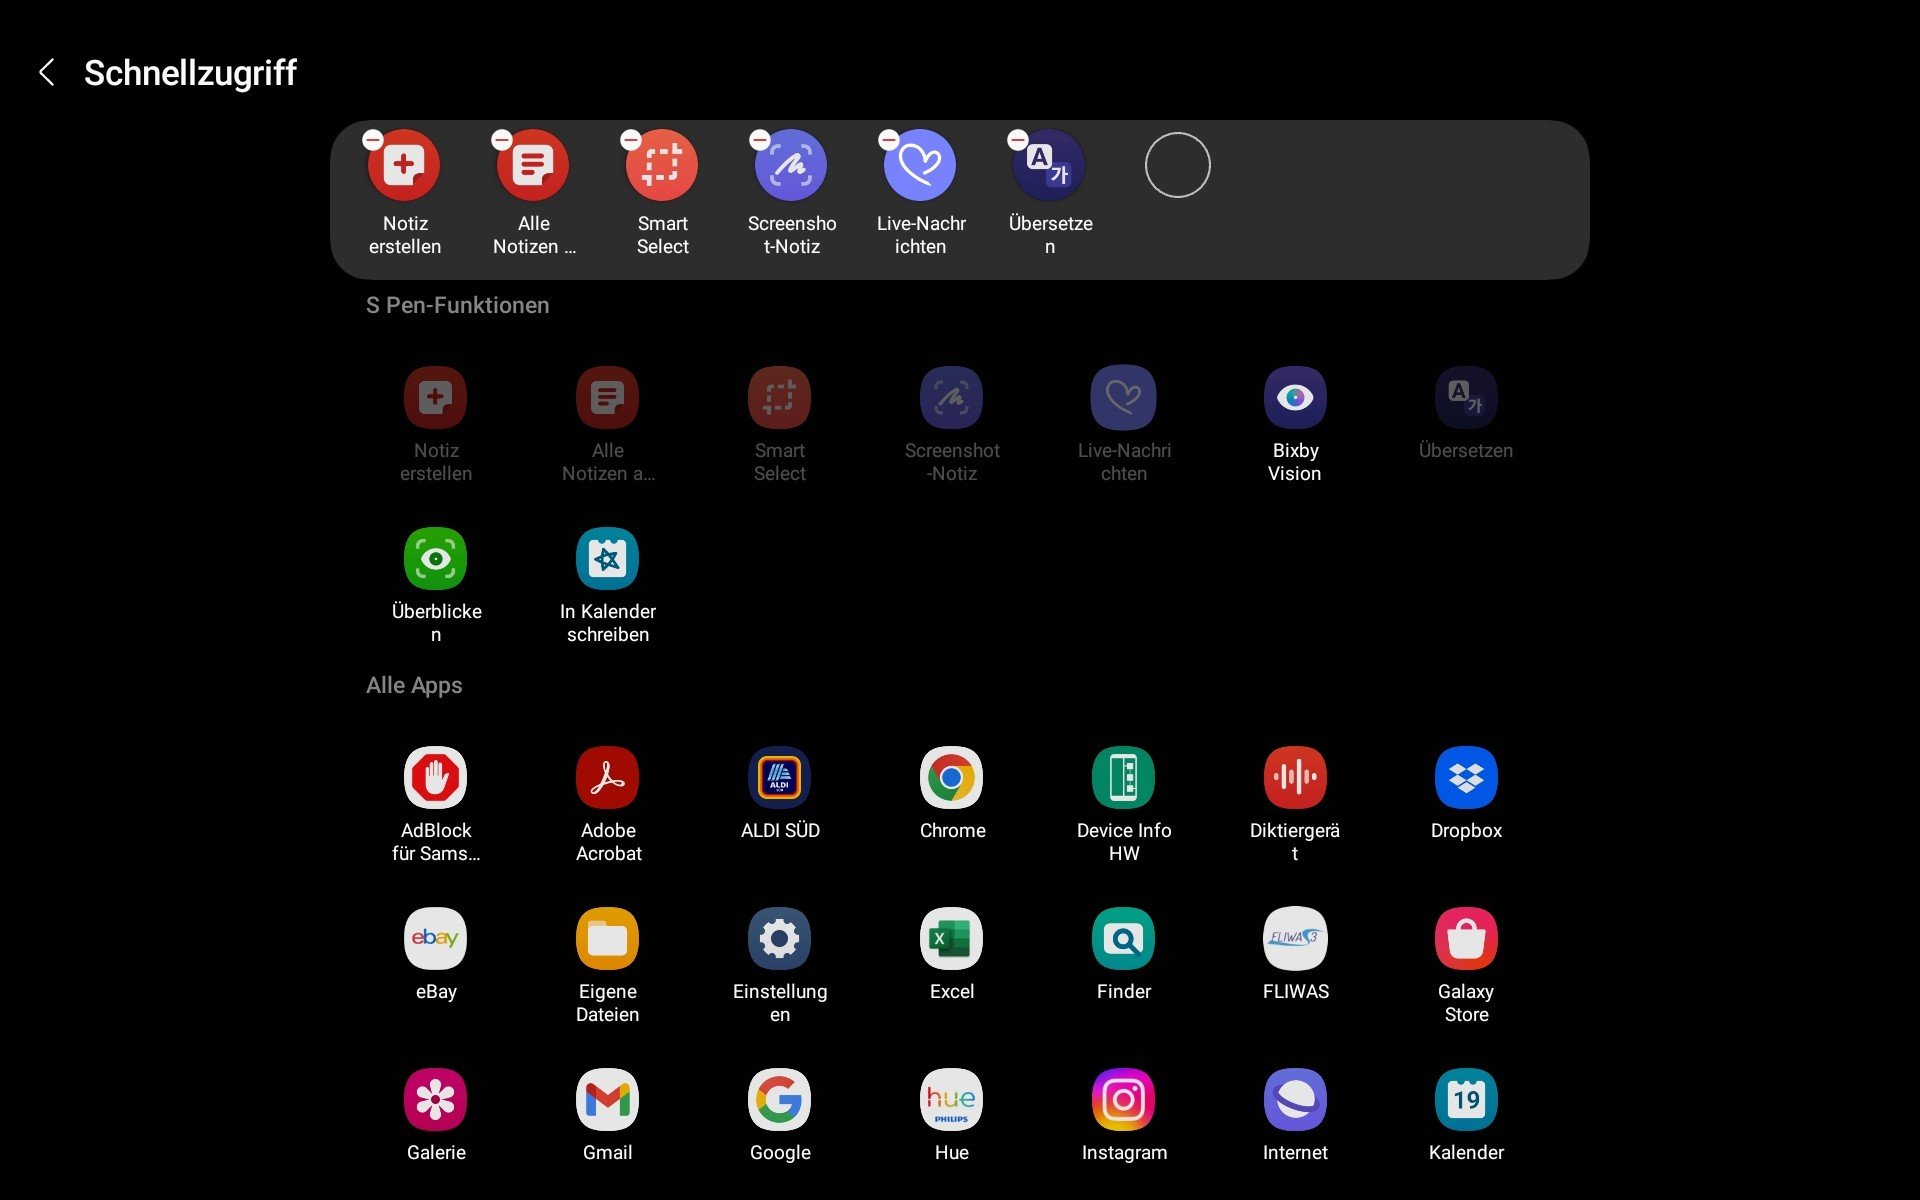Select AdBlock für Samsung app
The image size is (1920, 1200).
[435, 778]
